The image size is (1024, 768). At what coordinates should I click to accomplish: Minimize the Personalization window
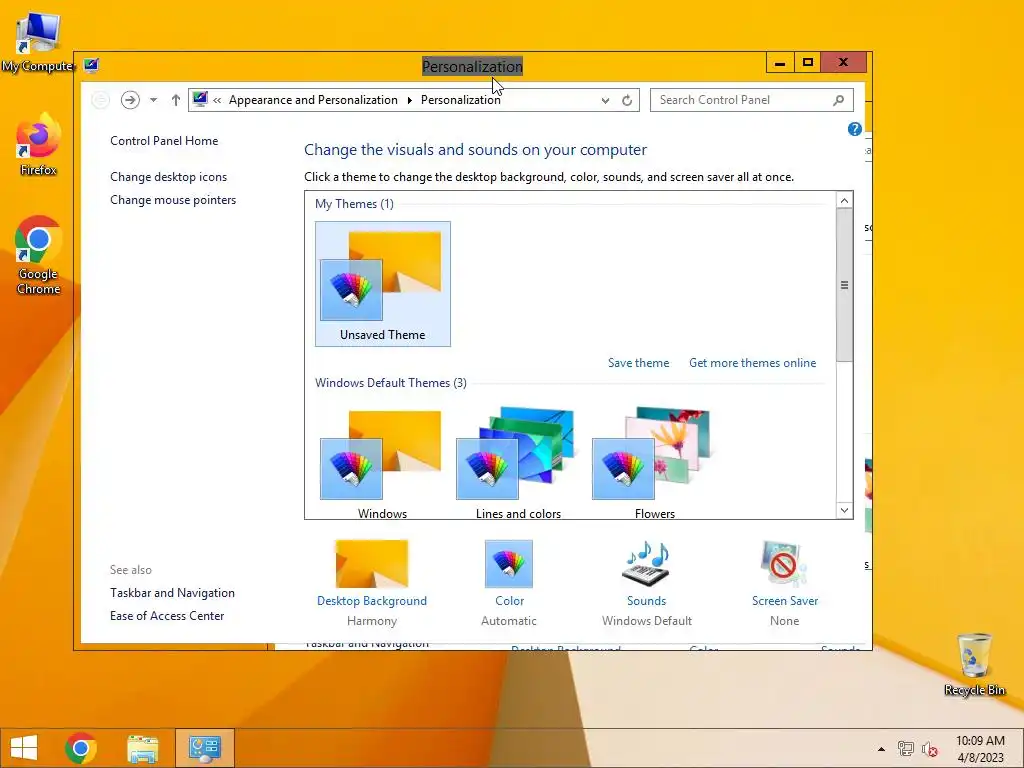coord(780,63)
